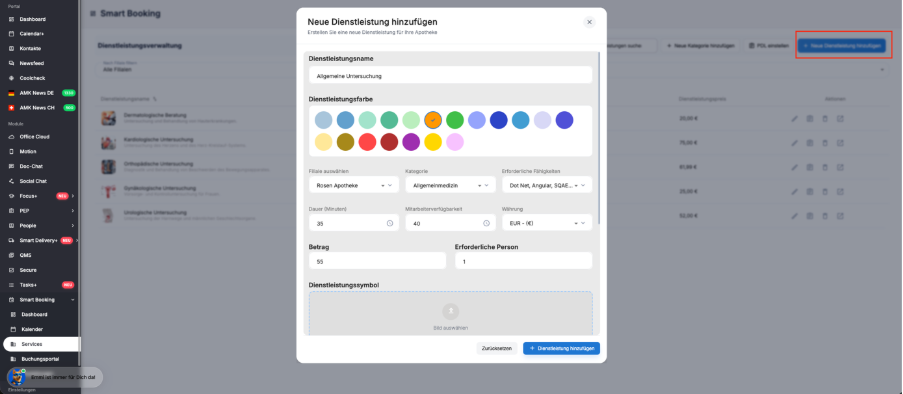Expand the Focus+ sidebar submenu
Image resolution: width=903 pixels, height=394 pixels.
click(73, 196)
